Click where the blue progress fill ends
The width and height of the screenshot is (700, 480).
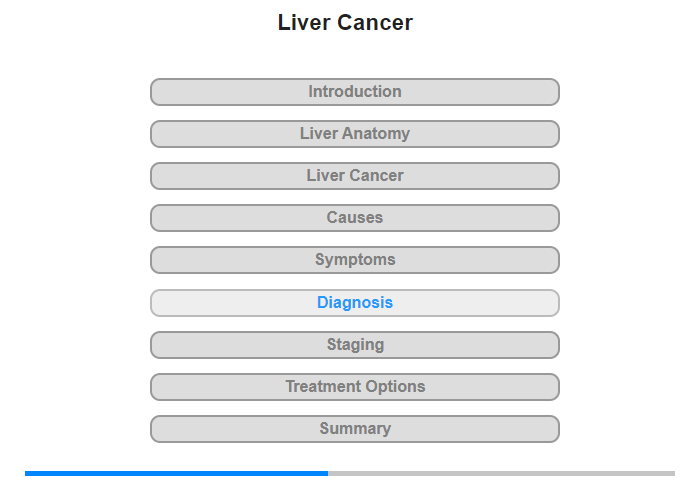click(327, 473)
